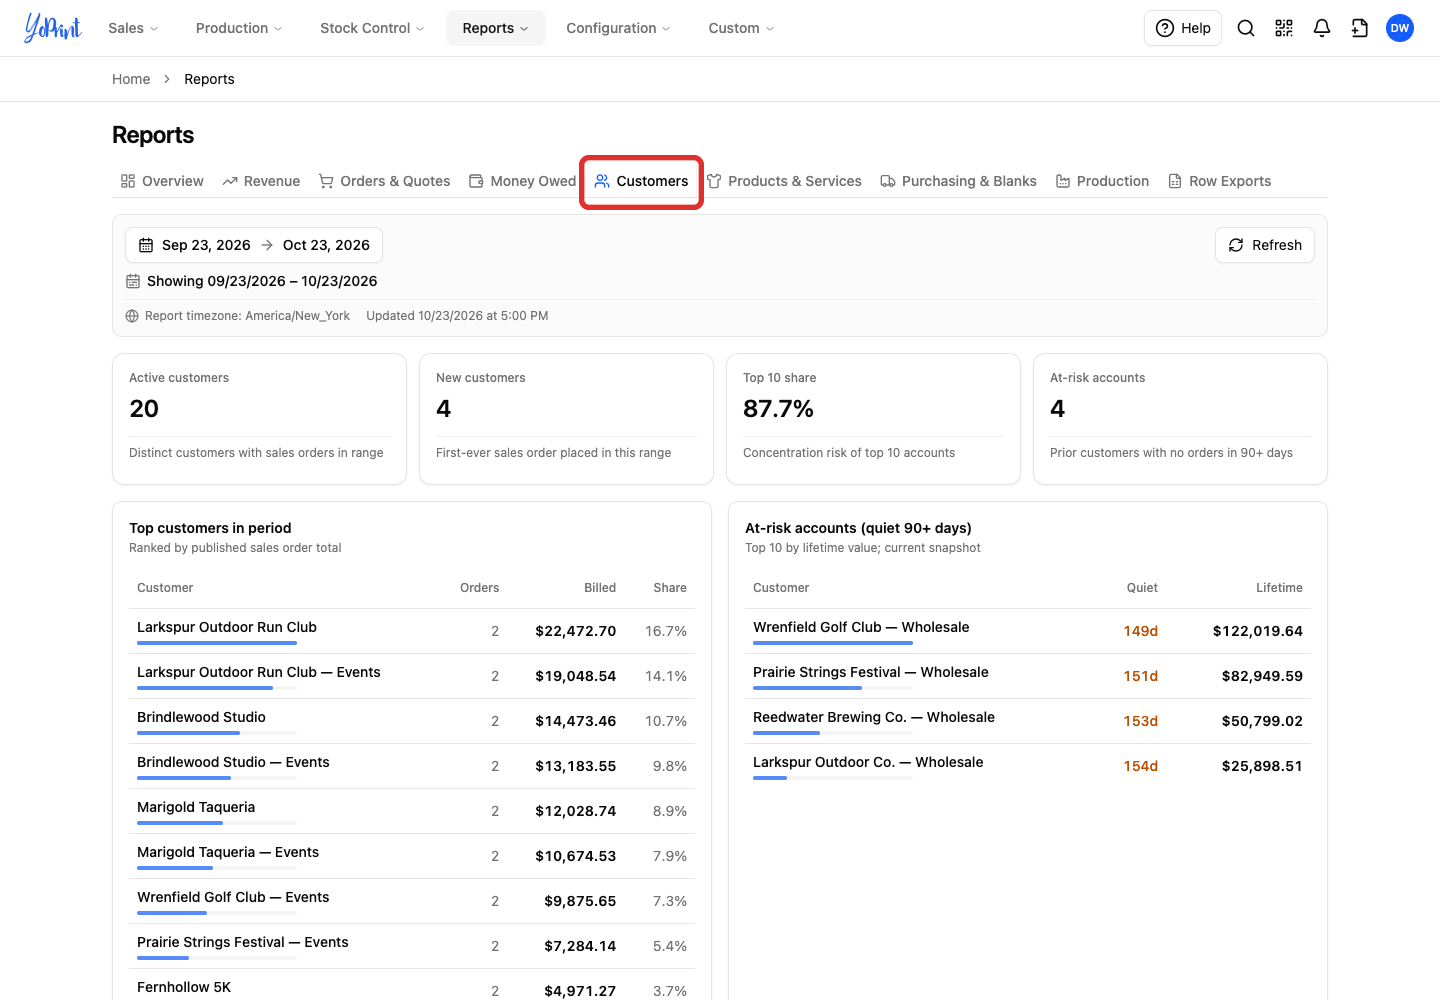Open the Custom dropdown menu
This screenshot has width=1440, height=1000.
click(741, 28)
